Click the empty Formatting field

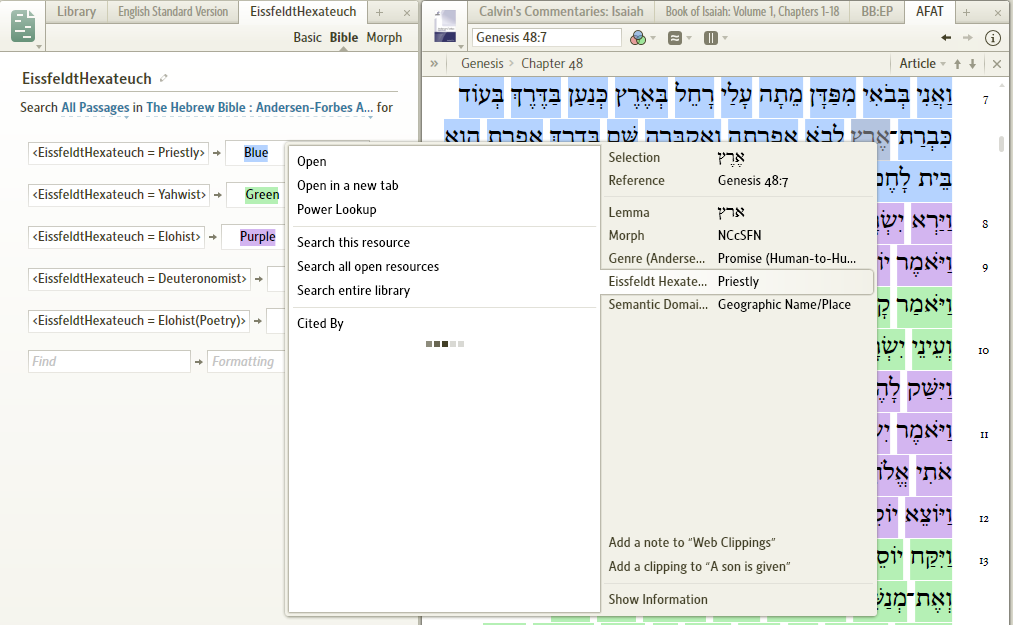coord(245,362)
